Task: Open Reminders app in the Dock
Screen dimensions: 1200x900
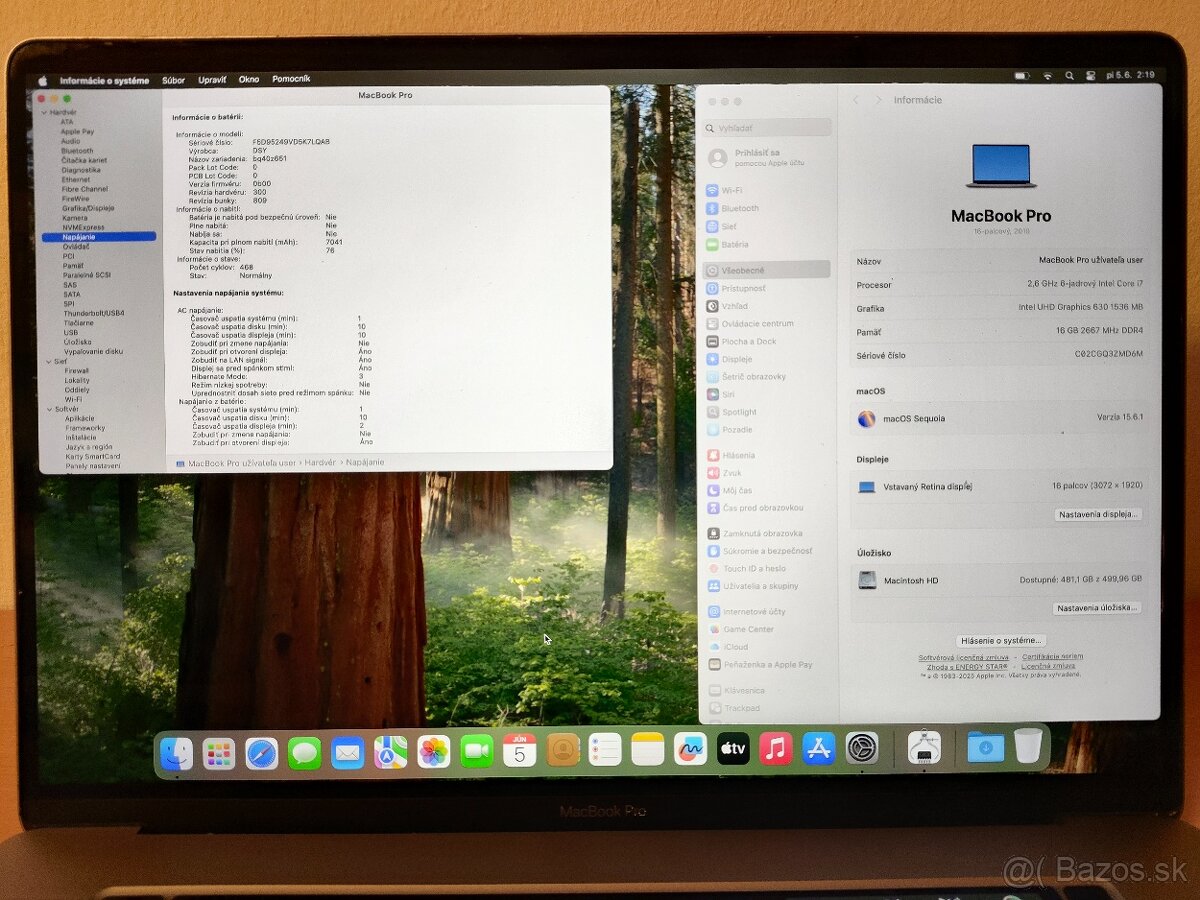Action: coord(605,749)
